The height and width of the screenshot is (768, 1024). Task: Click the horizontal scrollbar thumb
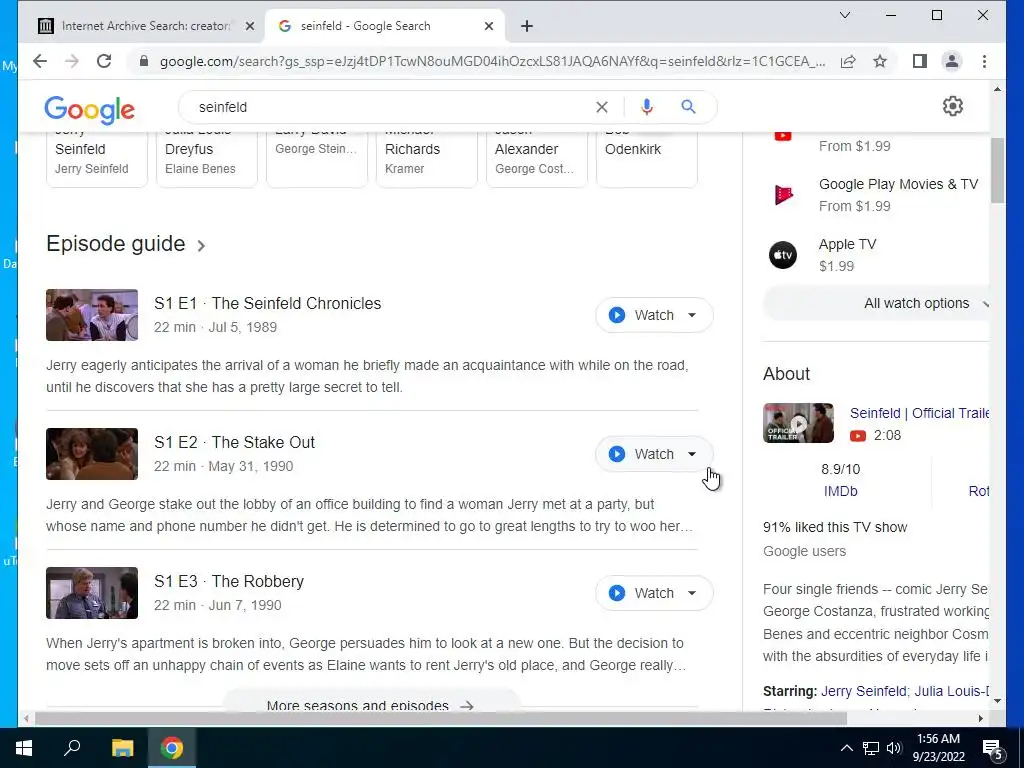point(441,718)
